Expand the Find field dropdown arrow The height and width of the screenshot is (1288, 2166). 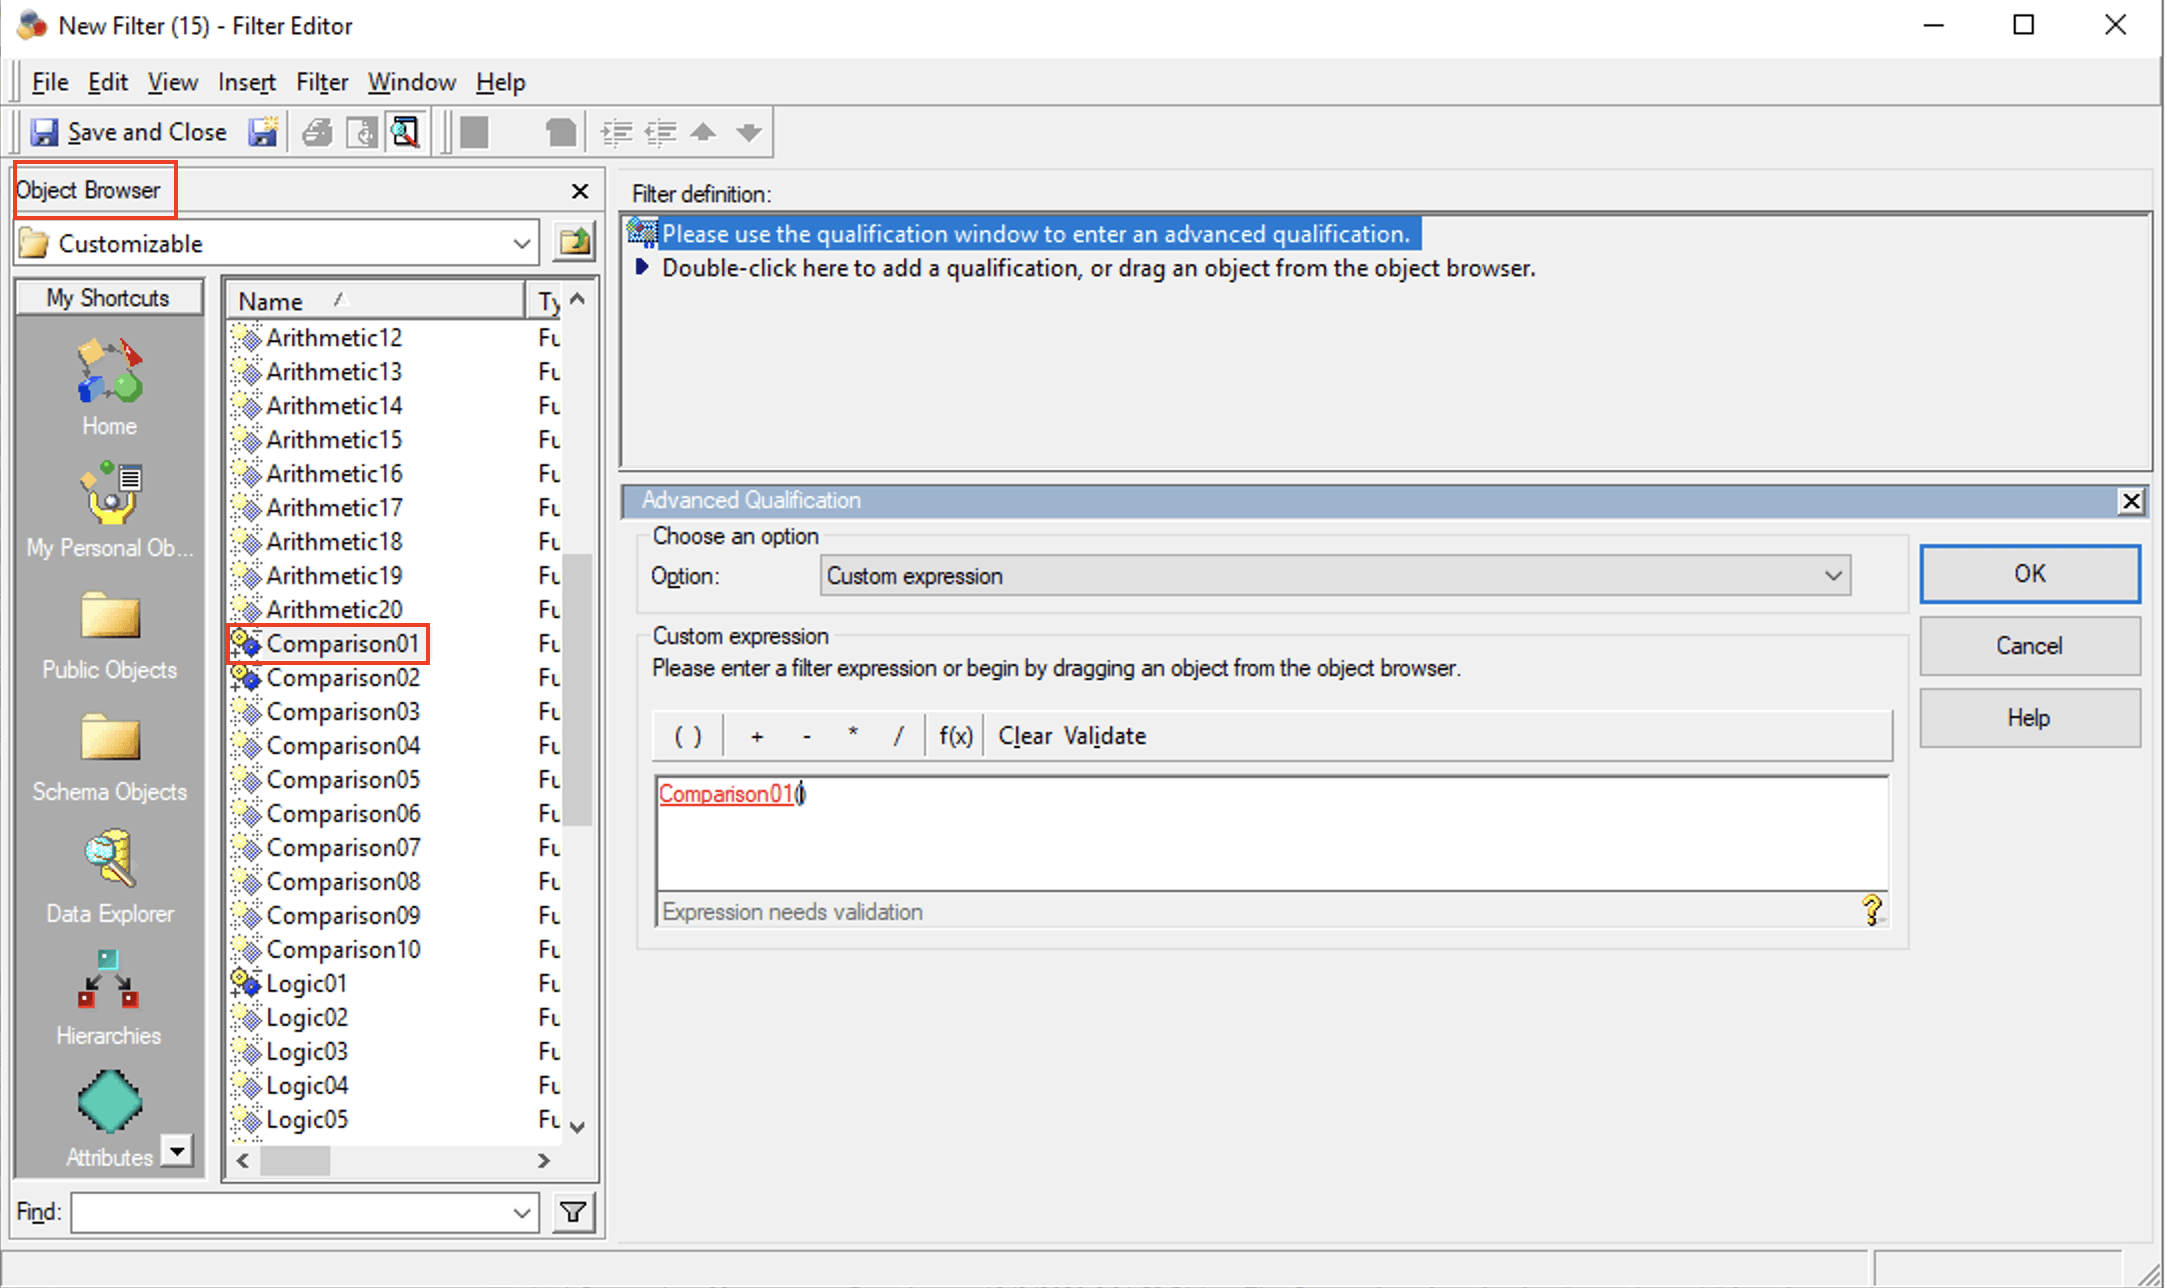click(x=521, y=1213)
